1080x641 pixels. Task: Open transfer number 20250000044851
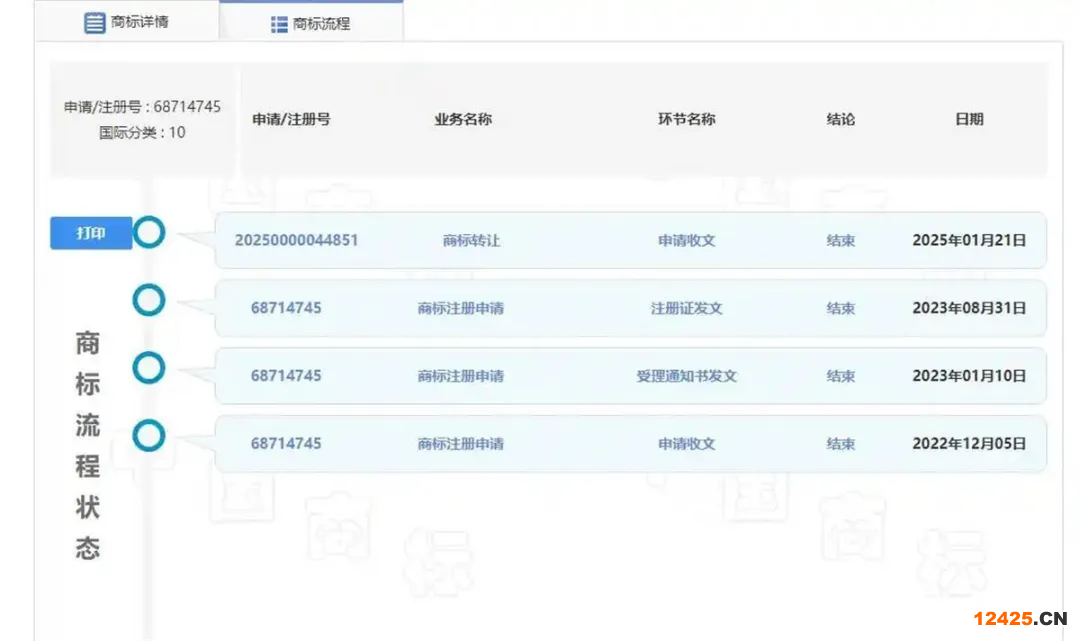tap(296, 240)
